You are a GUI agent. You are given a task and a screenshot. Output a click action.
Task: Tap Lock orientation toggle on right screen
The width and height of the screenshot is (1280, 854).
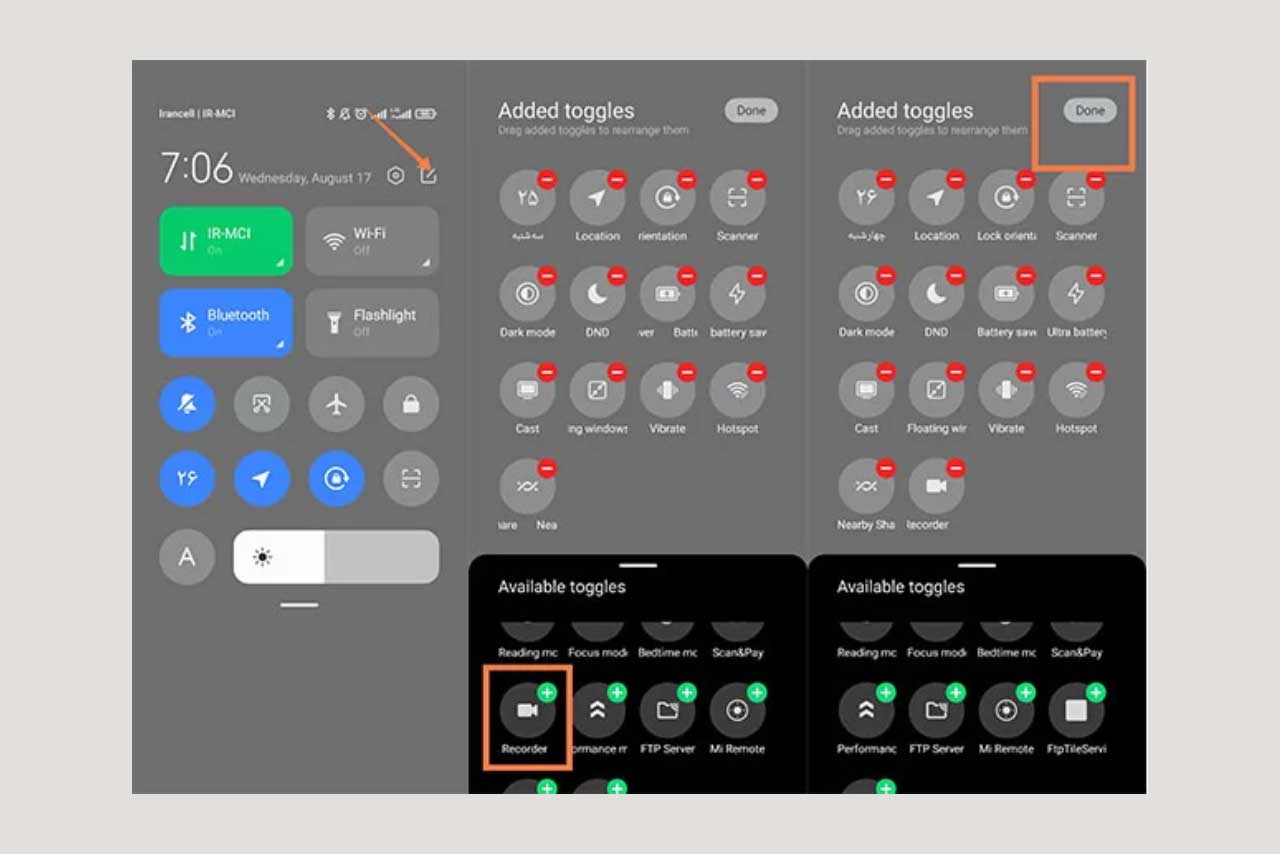1006,198
